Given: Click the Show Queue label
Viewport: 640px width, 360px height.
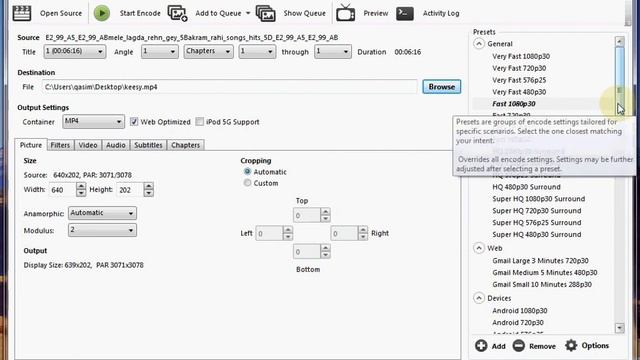Looking at the screenshot, I should tap(304, 13).
